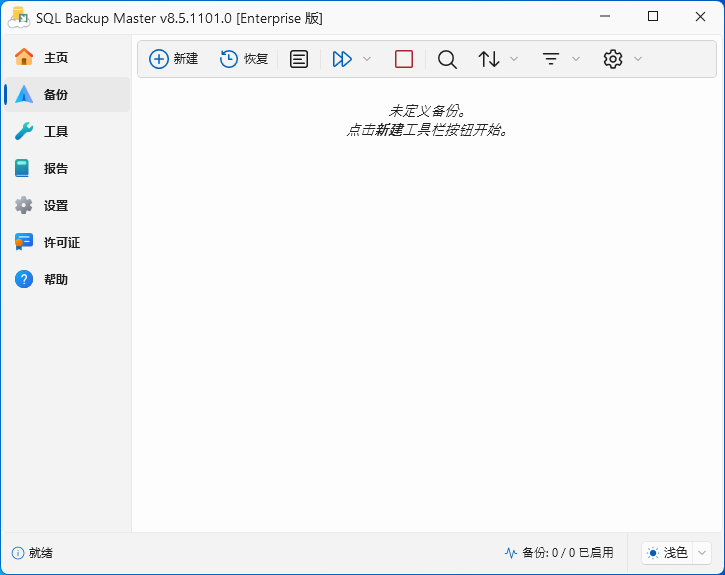Expand the sort options dropdown arrow
Image resolution: width=725 pixels, height=575 pixels.
[x=514, y=59]
